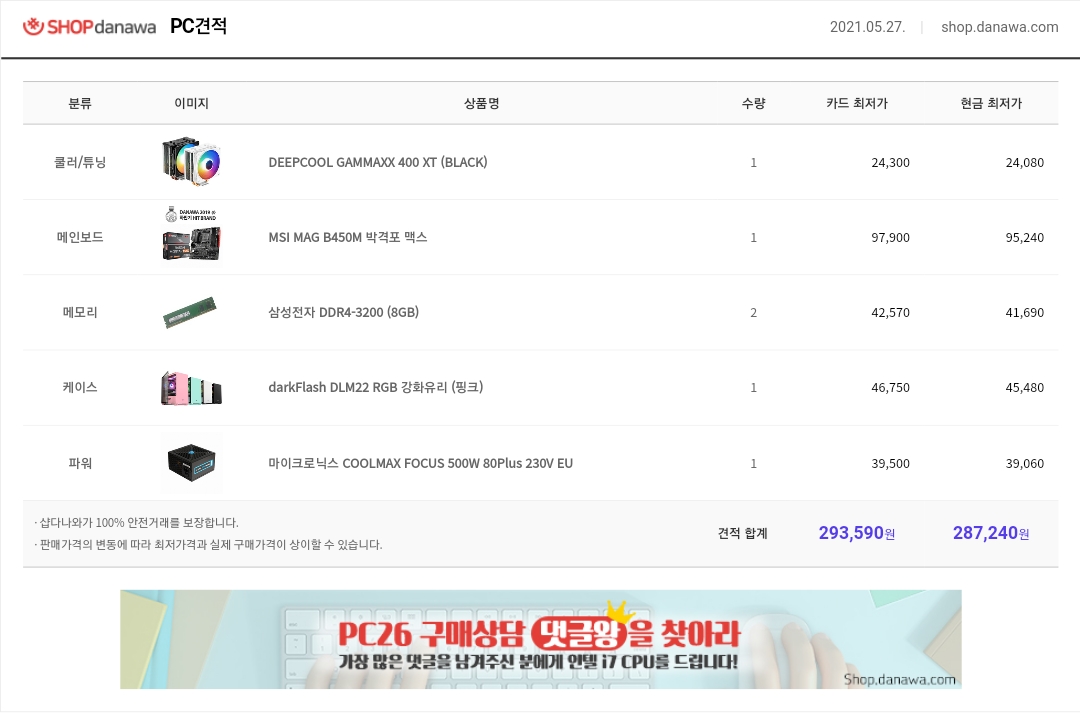Viewport: 1080px width, 715px height.
Task: Click the 상품명 column header
Action: pyautogui.click(x=481, y=103)
